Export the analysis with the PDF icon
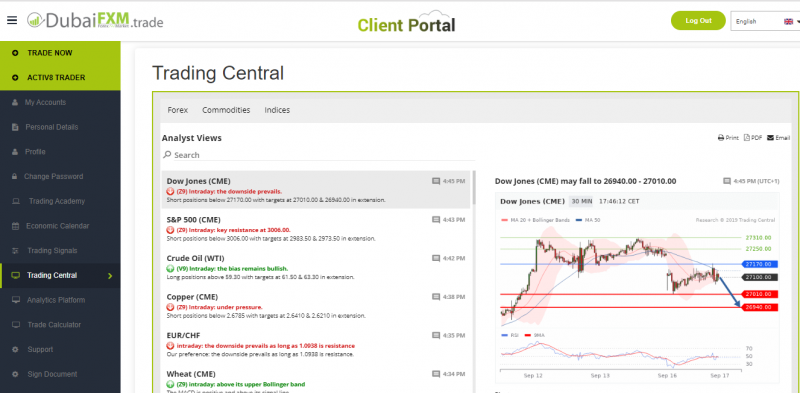800x393 pixels. click(x=747, y=138)
